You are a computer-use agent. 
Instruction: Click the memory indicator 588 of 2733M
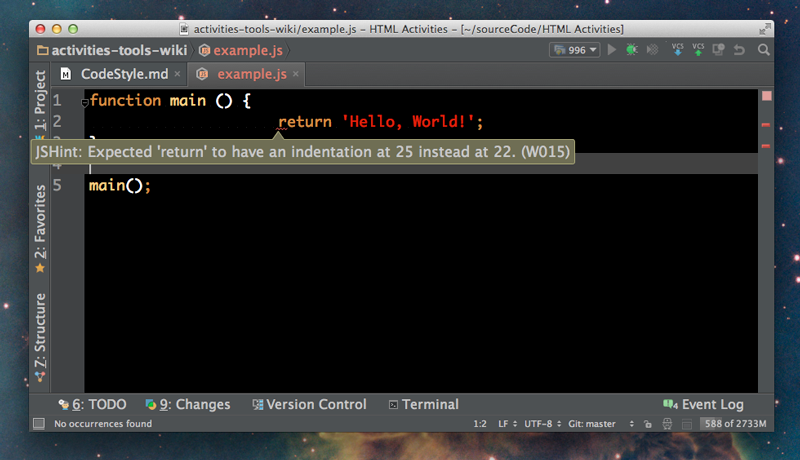coord(735,424)
